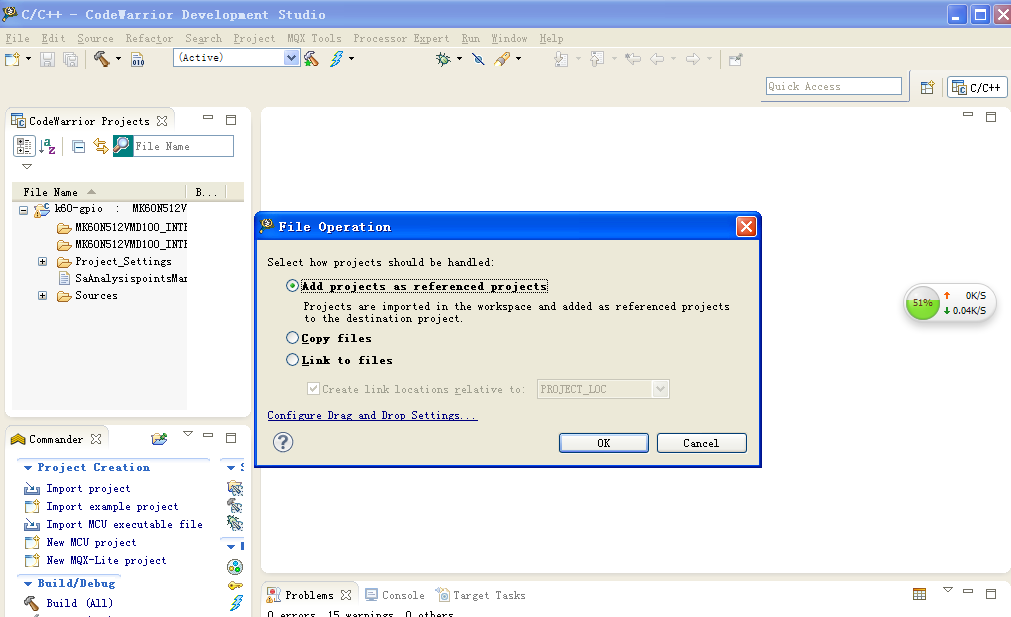1011x617 pixels.
Task: Click the gold key icon in Commander
Action: [235, 585]
